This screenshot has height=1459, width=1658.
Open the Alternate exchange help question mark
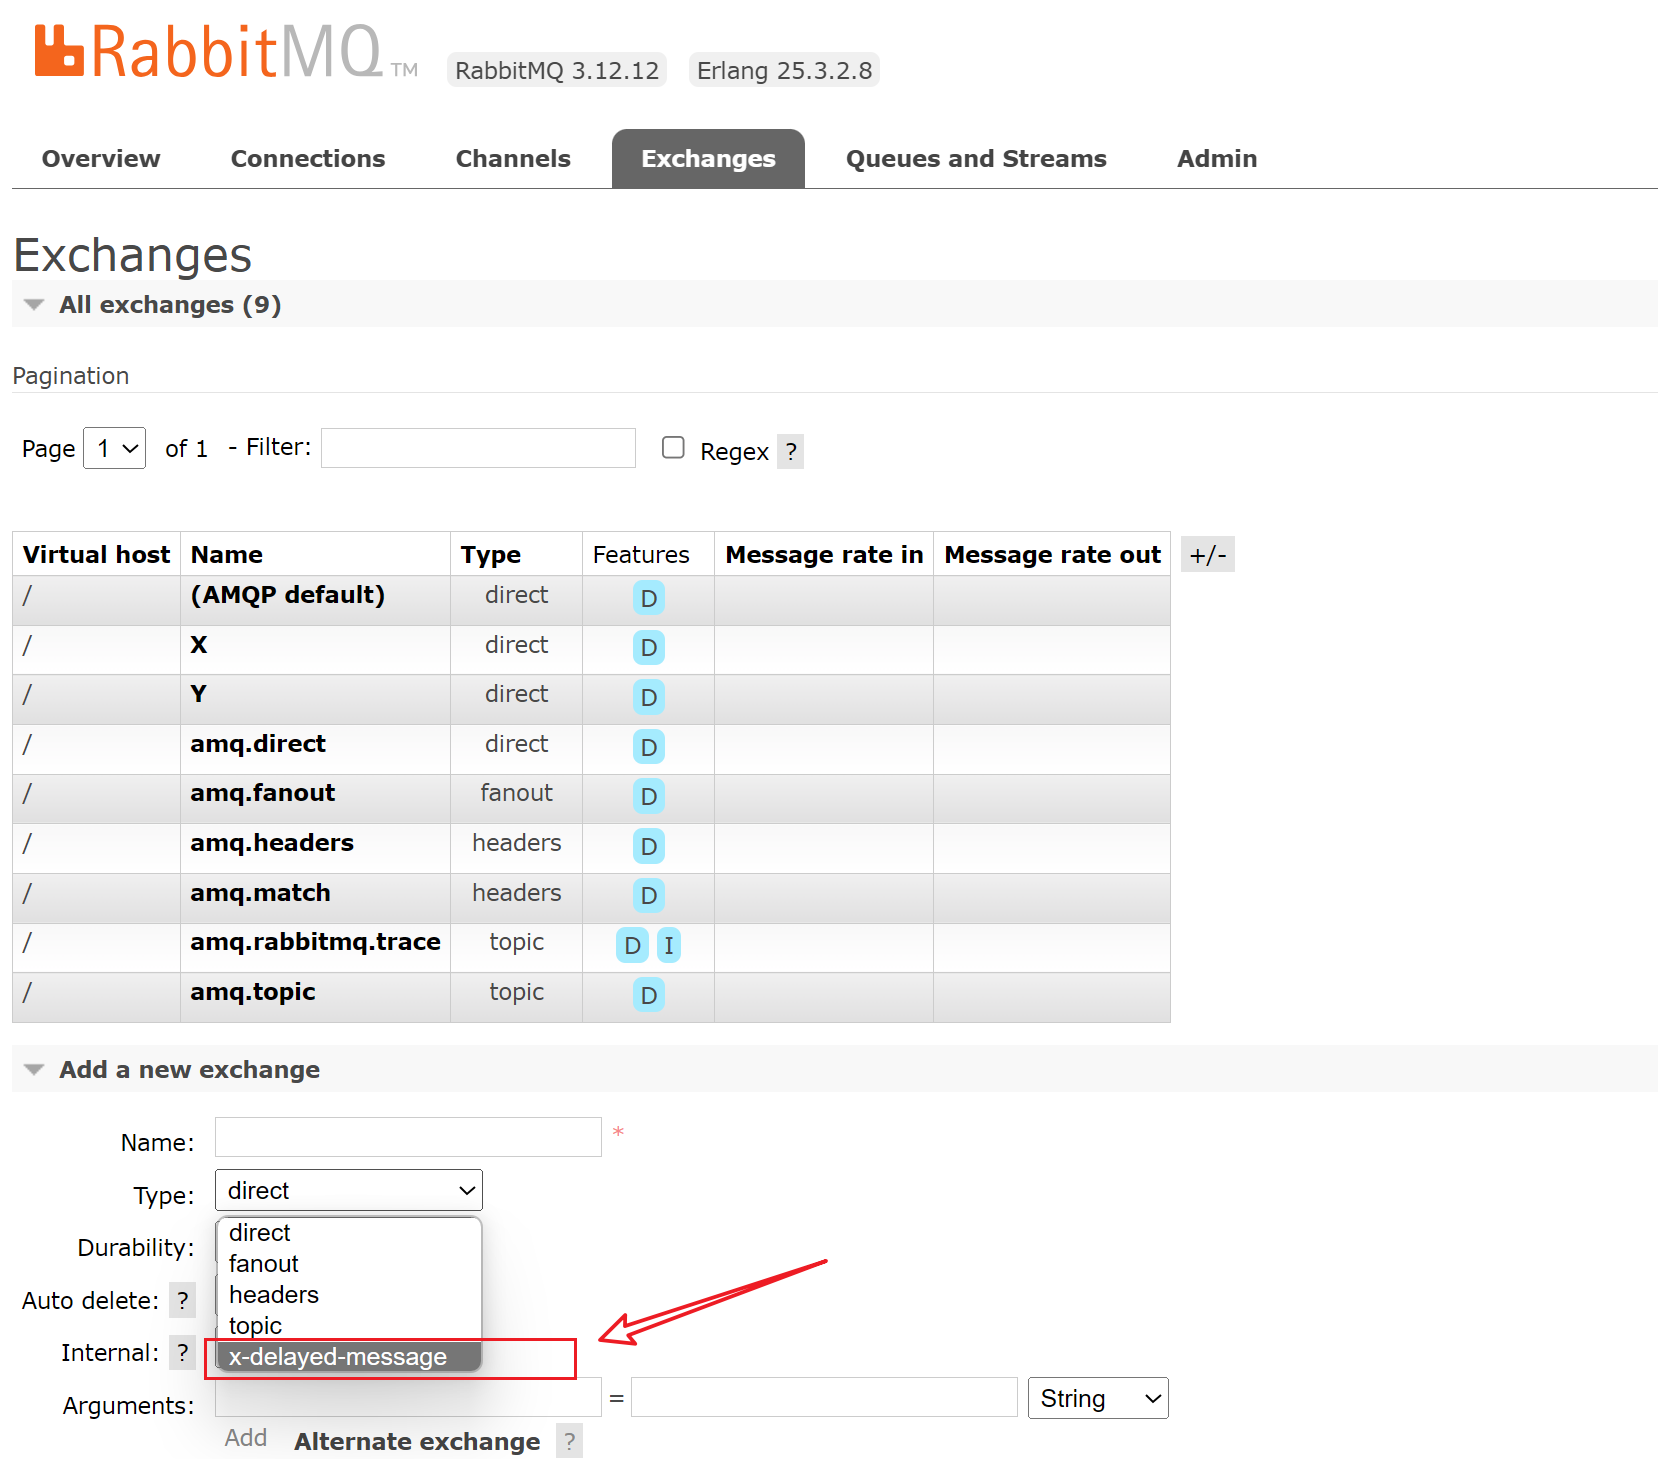click(569, 1441)
